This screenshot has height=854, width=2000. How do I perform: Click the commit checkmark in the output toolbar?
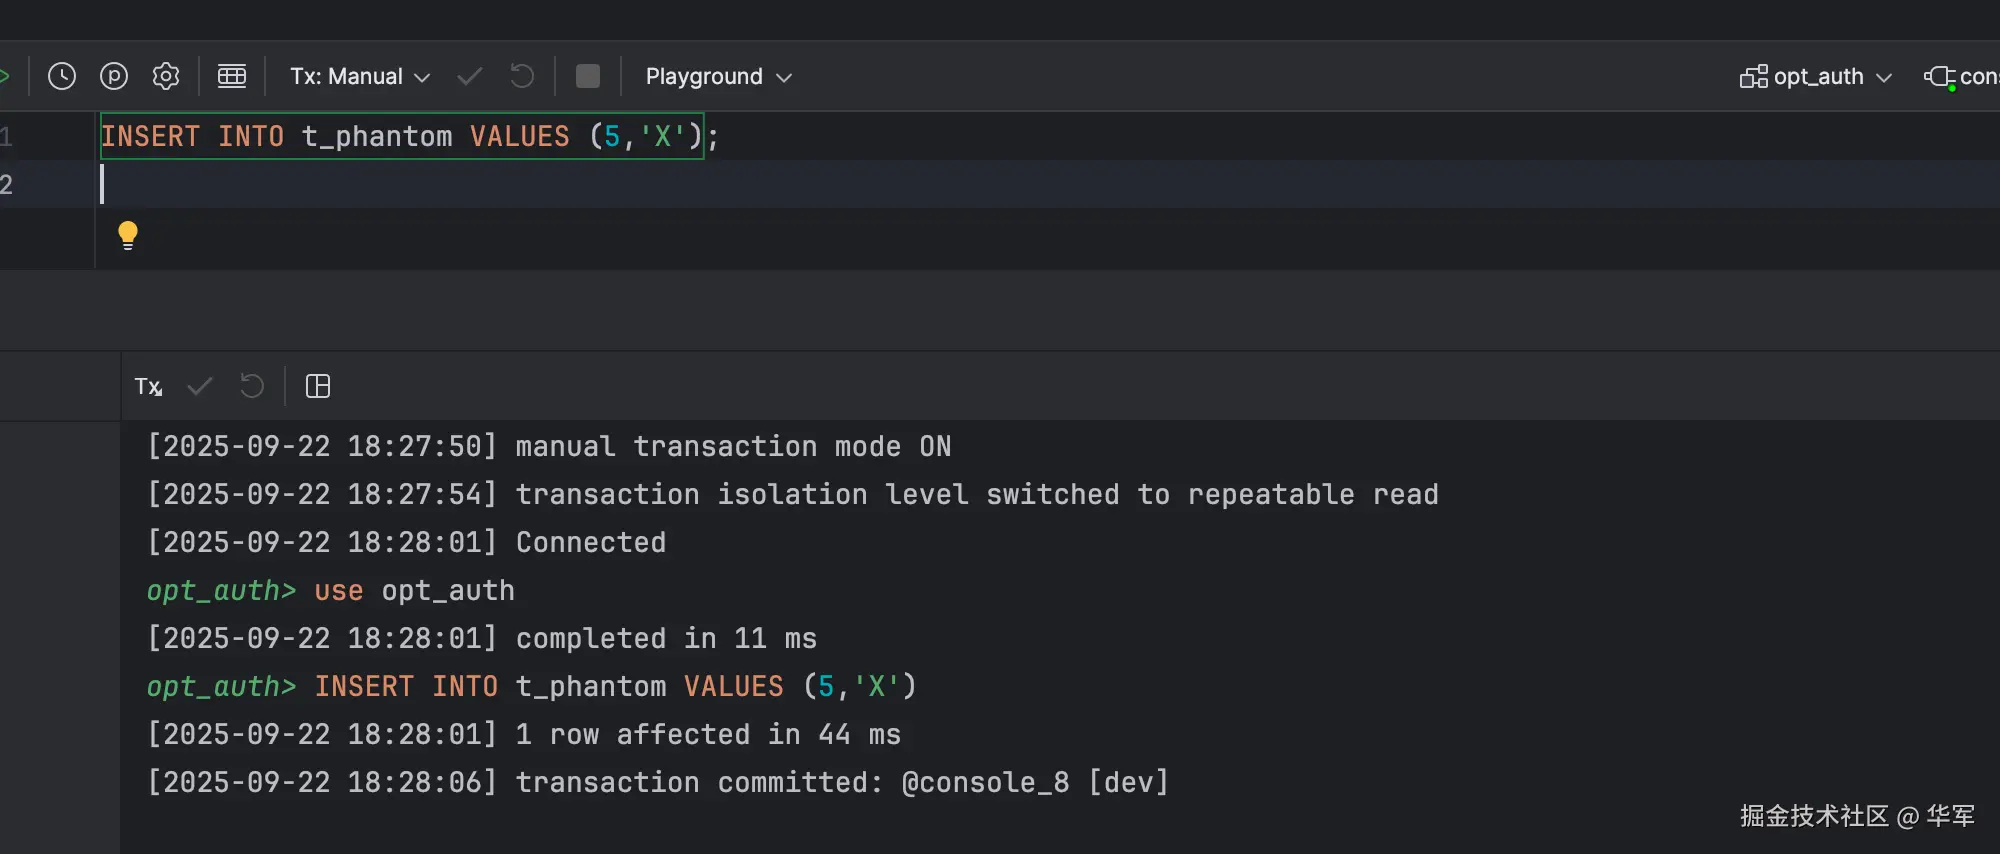coord(200,387)
